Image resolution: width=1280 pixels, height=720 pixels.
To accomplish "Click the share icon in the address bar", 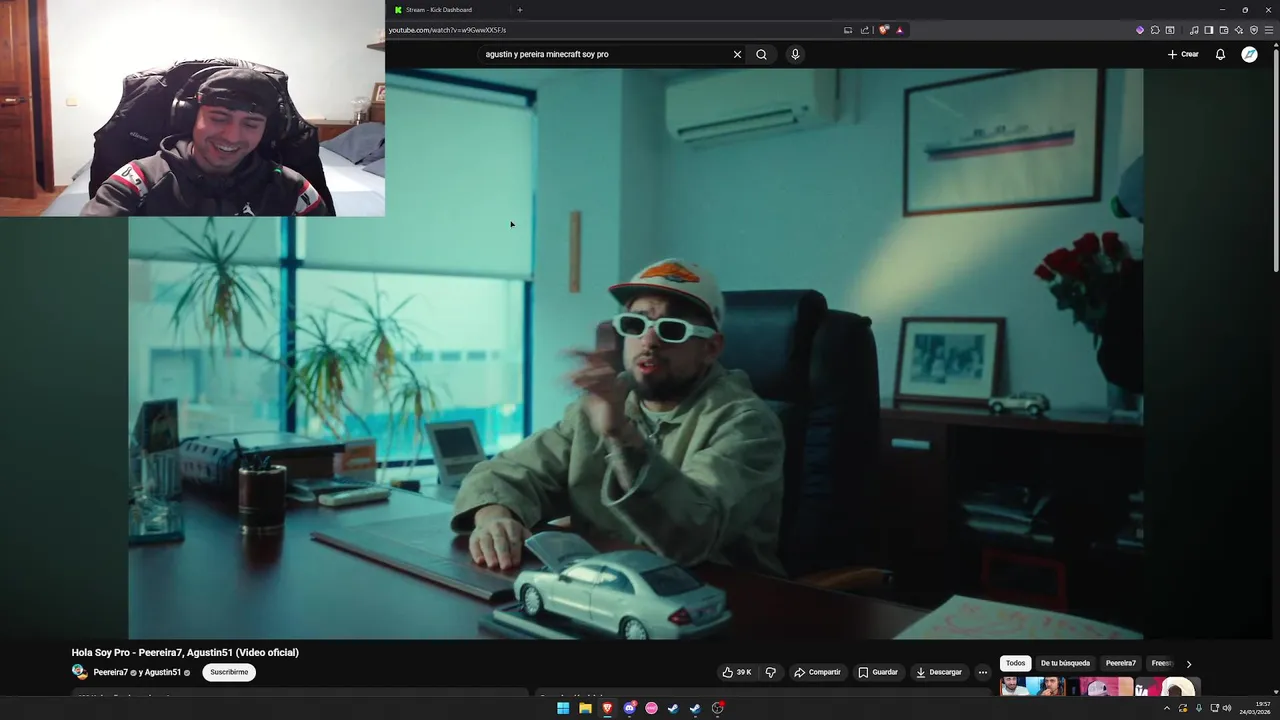I will coord(864,30).
